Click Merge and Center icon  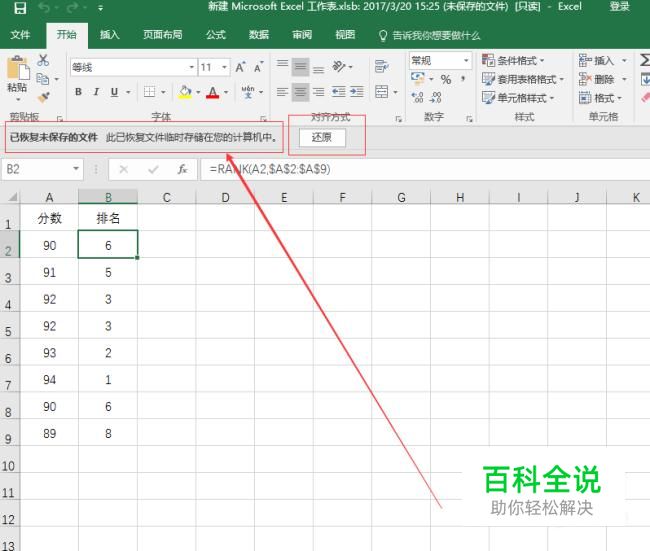pos(381,92)
